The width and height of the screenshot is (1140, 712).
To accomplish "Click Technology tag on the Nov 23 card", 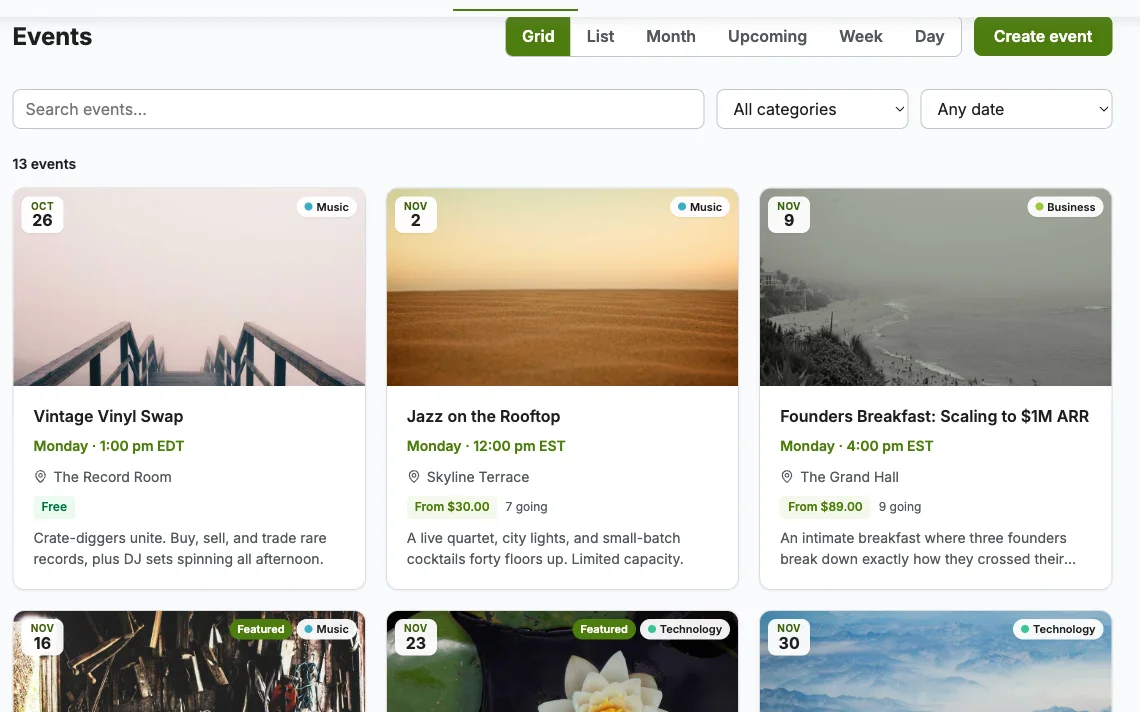I will tap(684, 629).
